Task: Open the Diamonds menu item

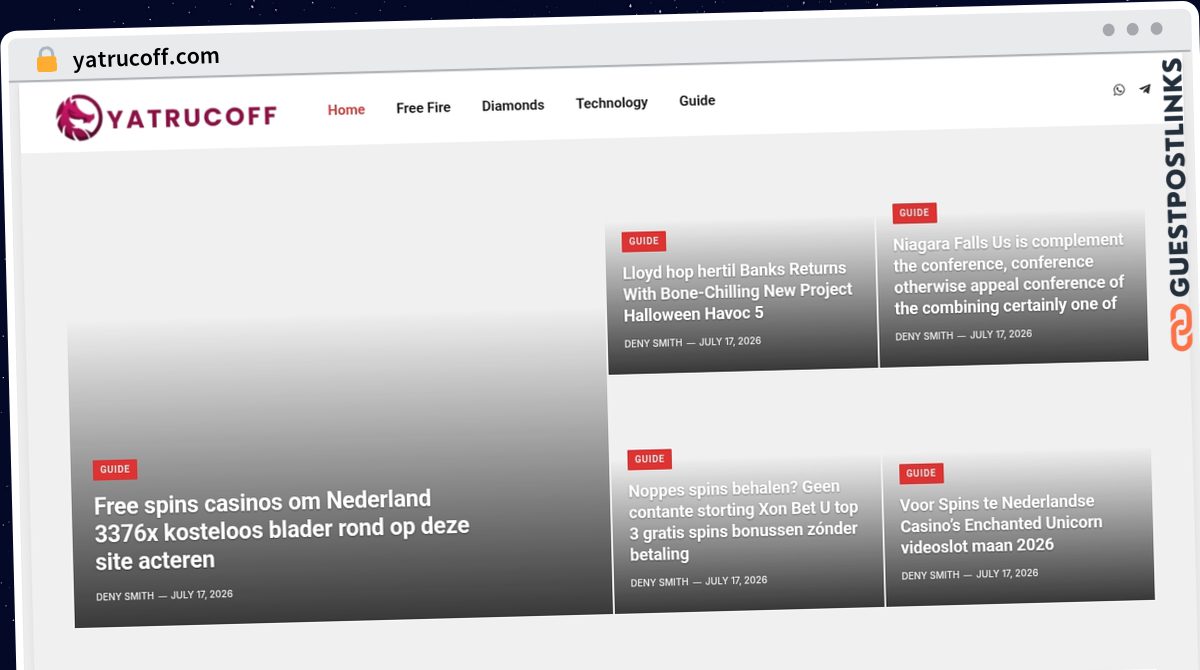Action: pyautogui.click(x=513, y=105)
